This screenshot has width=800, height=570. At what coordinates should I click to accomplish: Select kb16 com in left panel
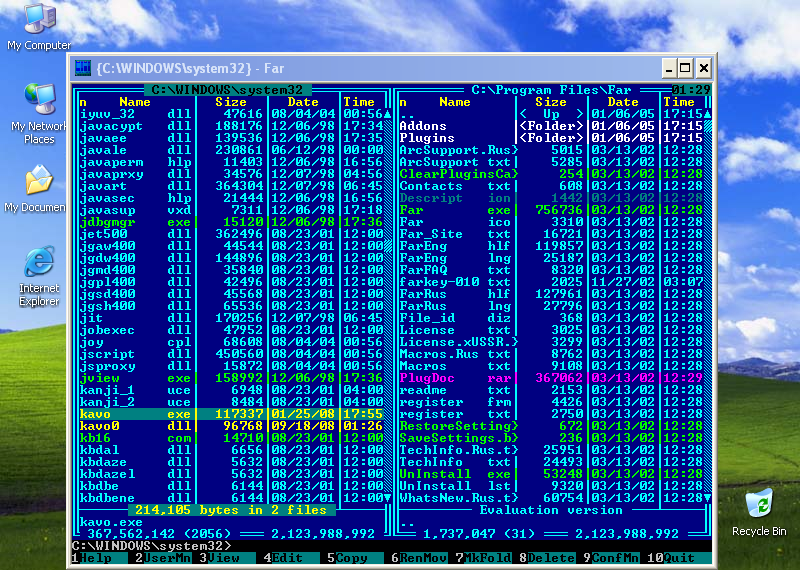click(231, 438)
